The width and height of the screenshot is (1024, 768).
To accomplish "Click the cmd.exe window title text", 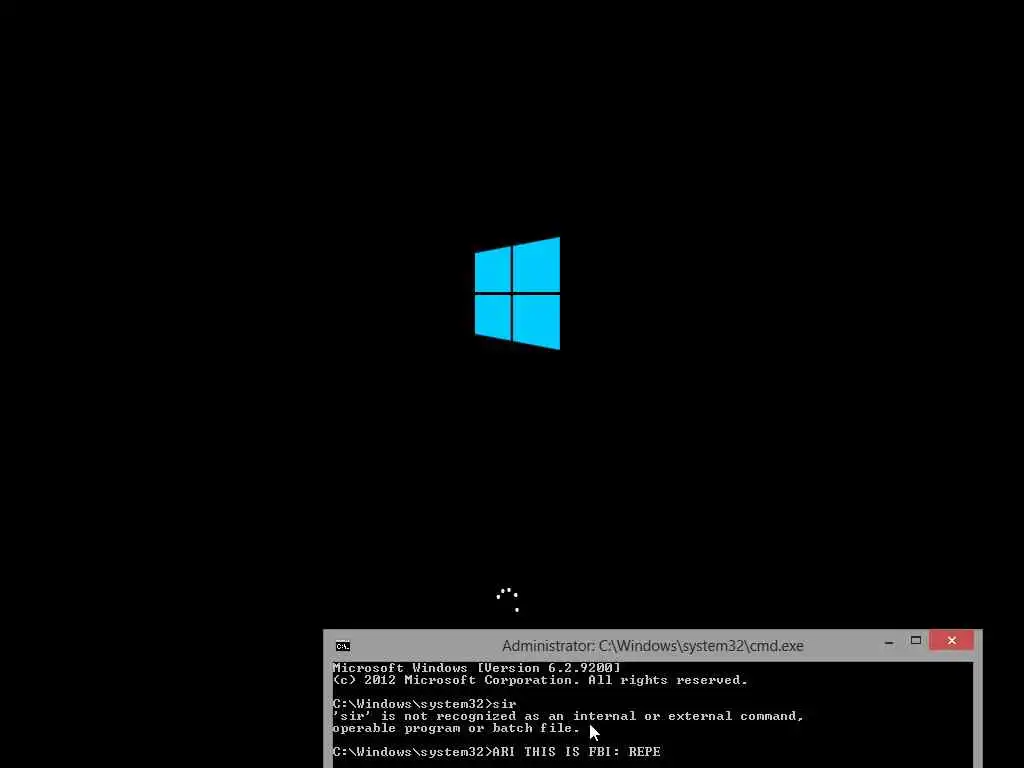I will (x=652, y=646).
